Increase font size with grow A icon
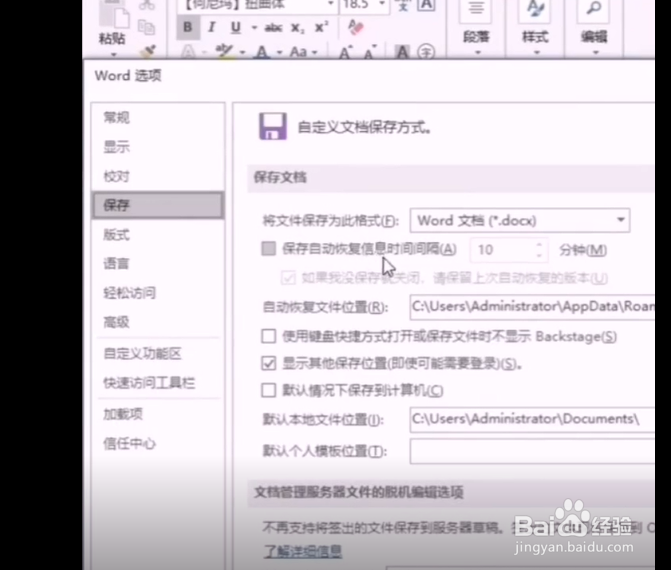This screenshot has height=570, width=671. point(346,52)
